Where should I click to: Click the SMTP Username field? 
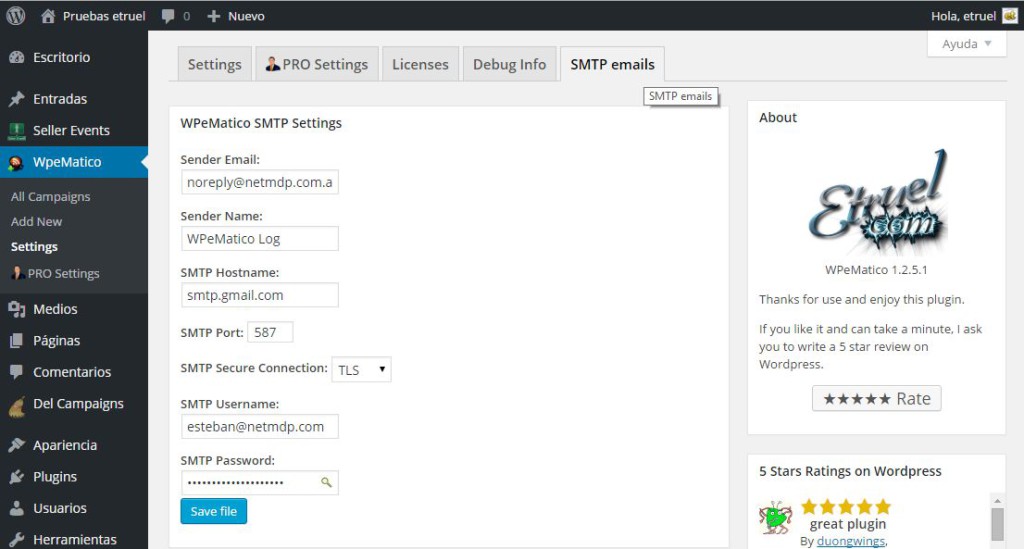pyautogui.click(x=259, y=426)
